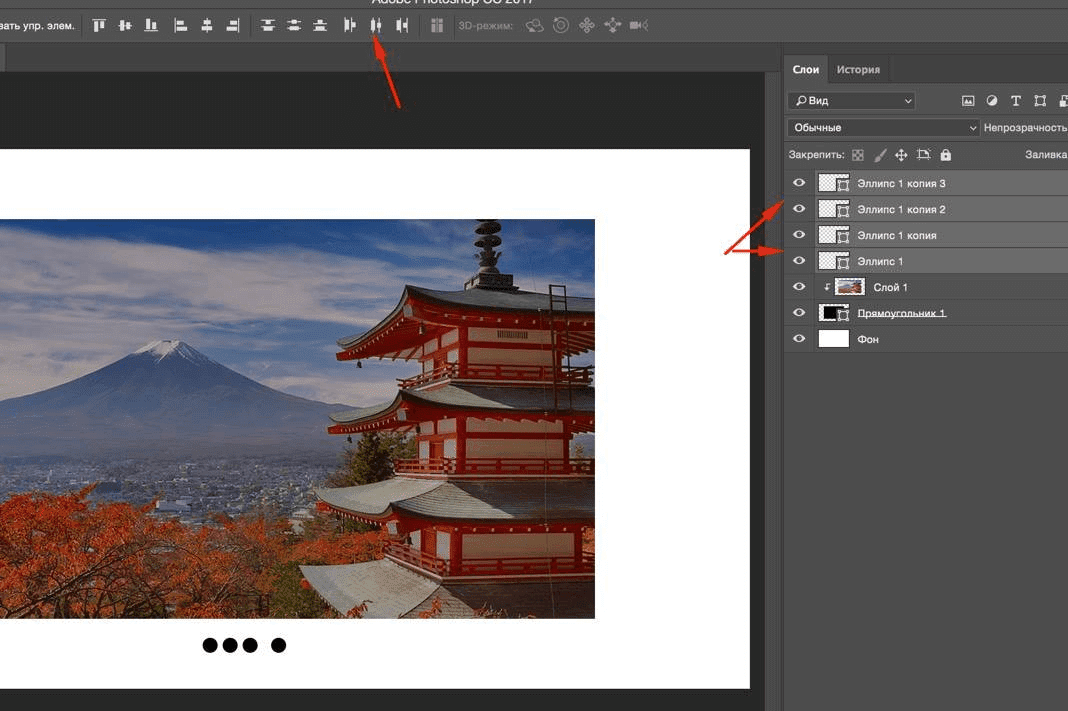Click the Эллипс 1 копия 2 layer name
This screenshot has width=1068, height=711.
tap(901, 209)
